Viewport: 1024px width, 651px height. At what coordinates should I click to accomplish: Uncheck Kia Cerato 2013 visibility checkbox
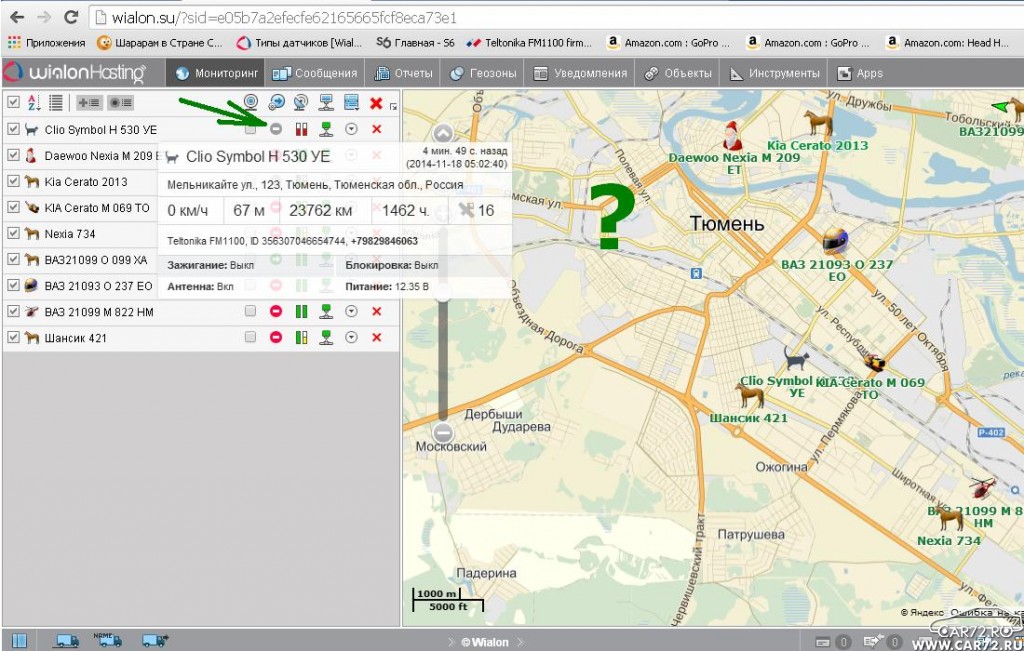click(x=13, y=181)
